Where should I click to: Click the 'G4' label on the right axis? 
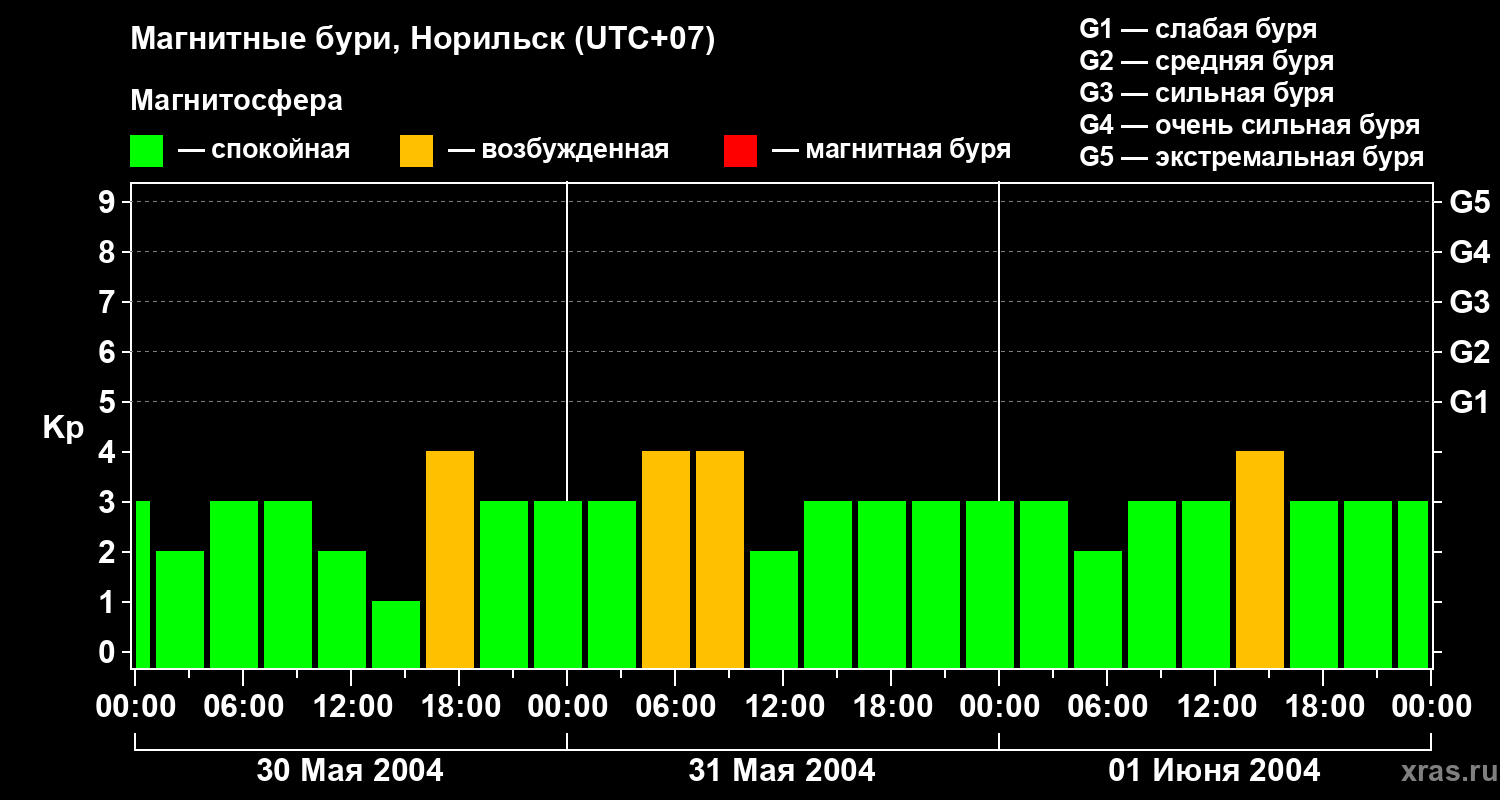(1469, 253)
